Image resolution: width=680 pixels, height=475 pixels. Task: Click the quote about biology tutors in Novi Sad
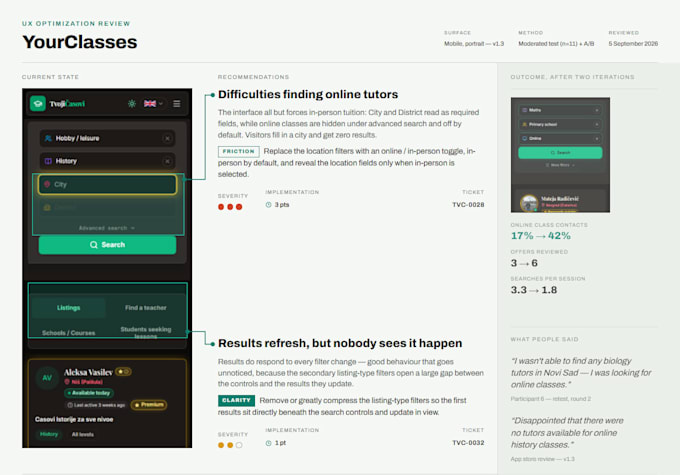pyautogui.click(x=581, y=373)
